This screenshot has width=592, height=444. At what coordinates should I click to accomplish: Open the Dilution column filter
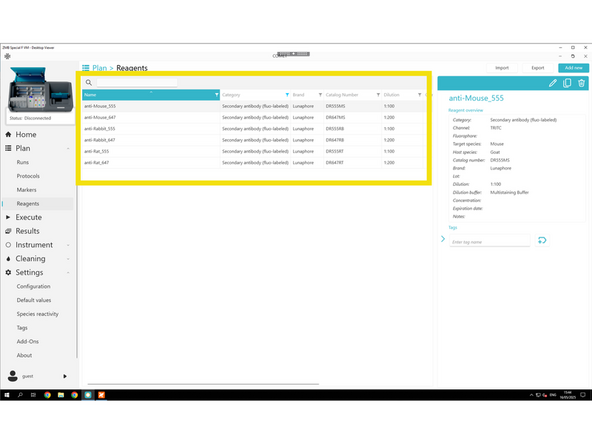(x=419, y=95)
